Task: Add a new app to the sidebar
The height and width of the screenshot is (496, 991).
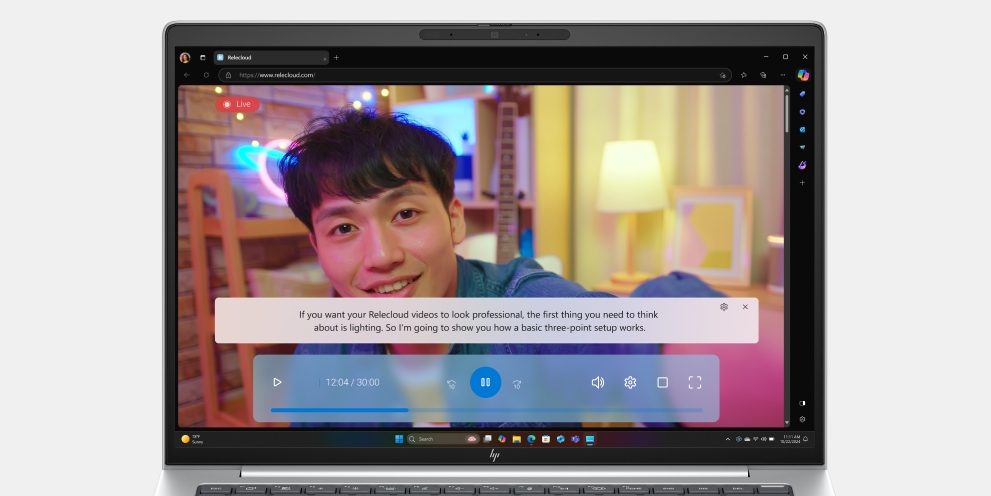Action: tap(803, 183)
